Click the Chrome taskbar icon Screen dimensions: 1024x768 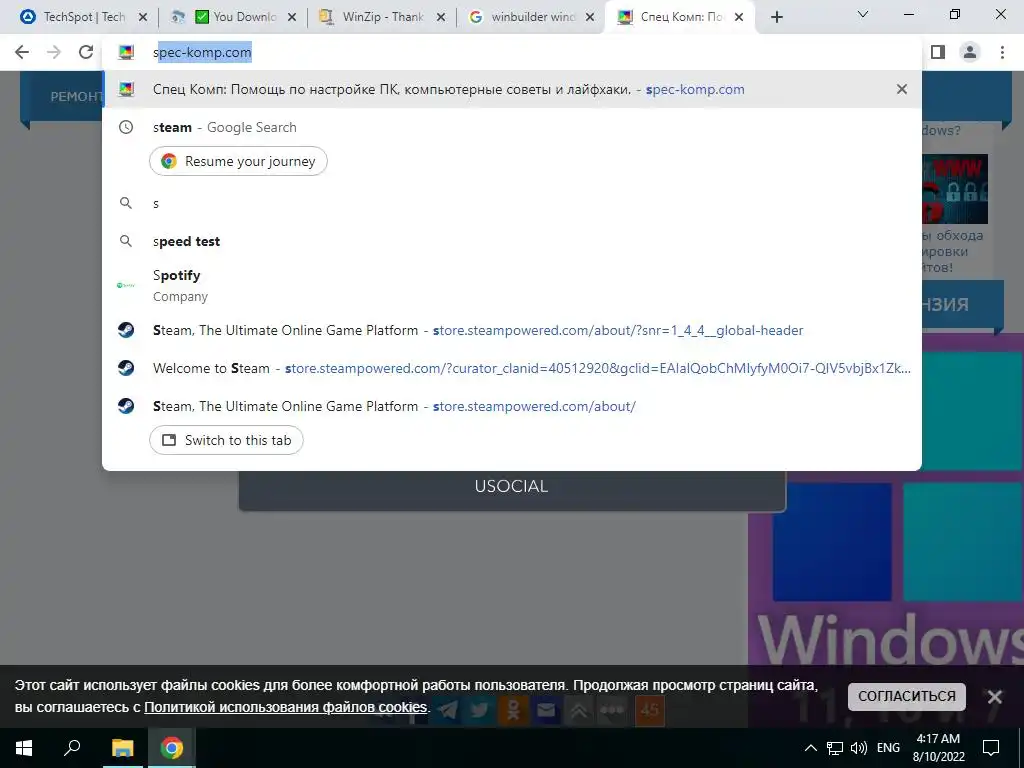tap(172, 748)
